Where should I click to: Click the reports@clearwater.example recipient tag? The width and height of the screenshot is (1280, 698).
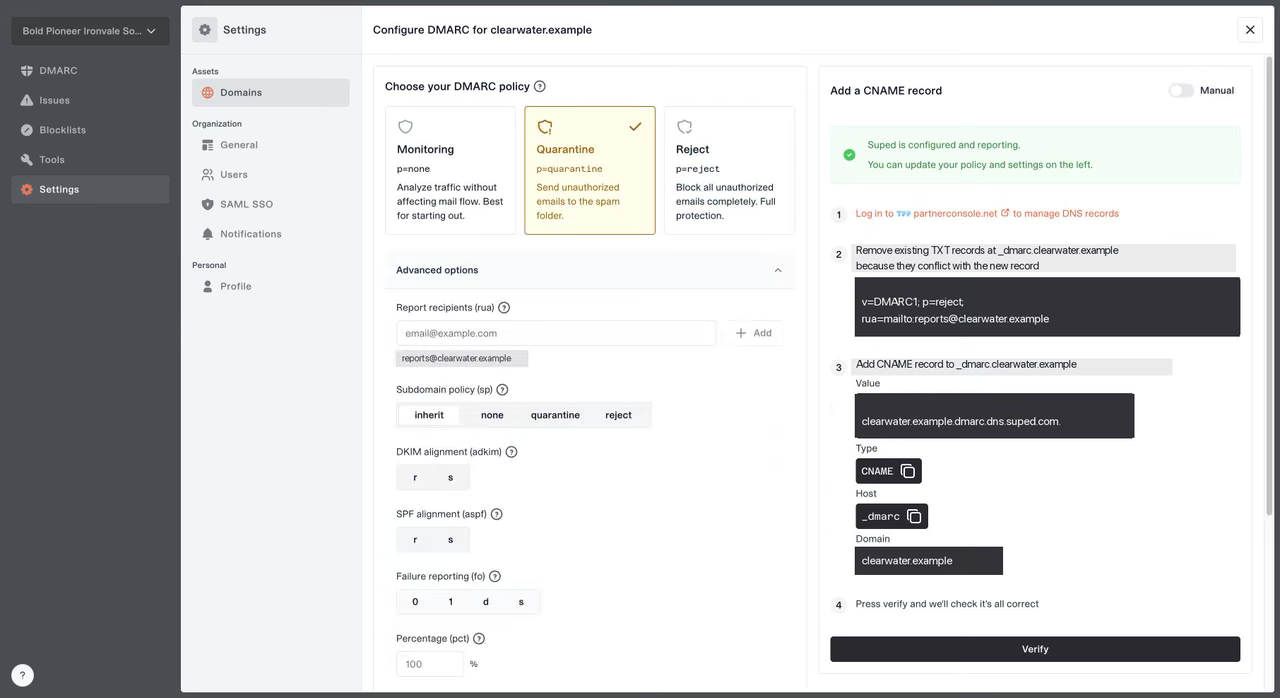pos(462,358)
